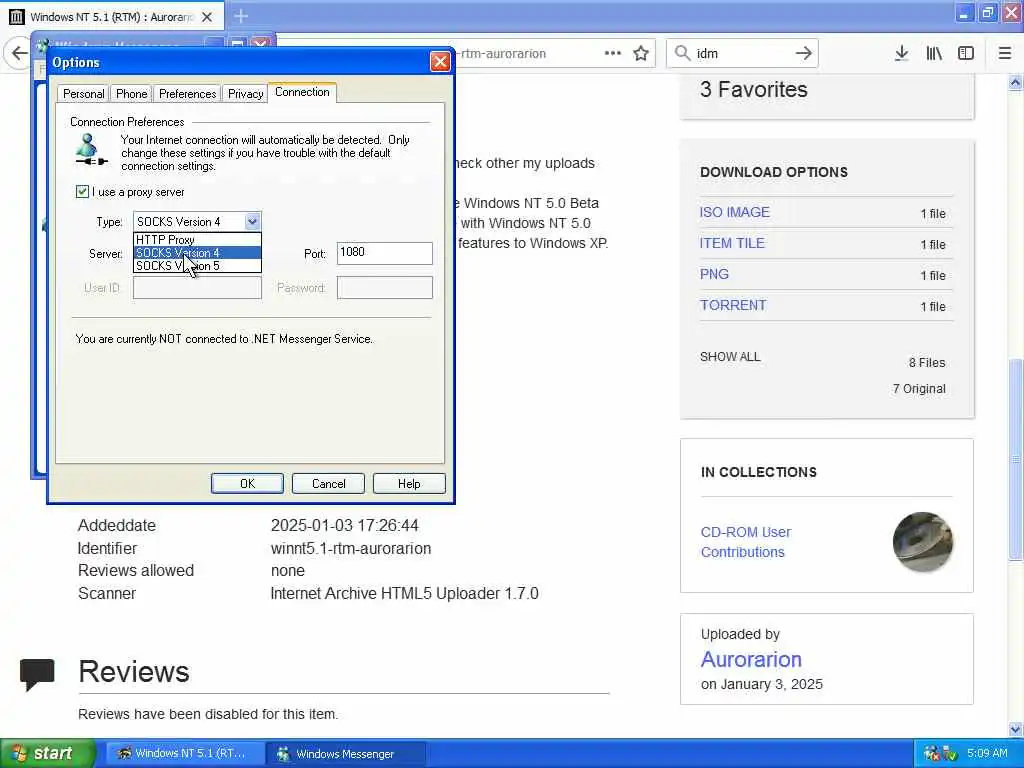
Task: Open the TORRENT download link
Action: point(733,305)
